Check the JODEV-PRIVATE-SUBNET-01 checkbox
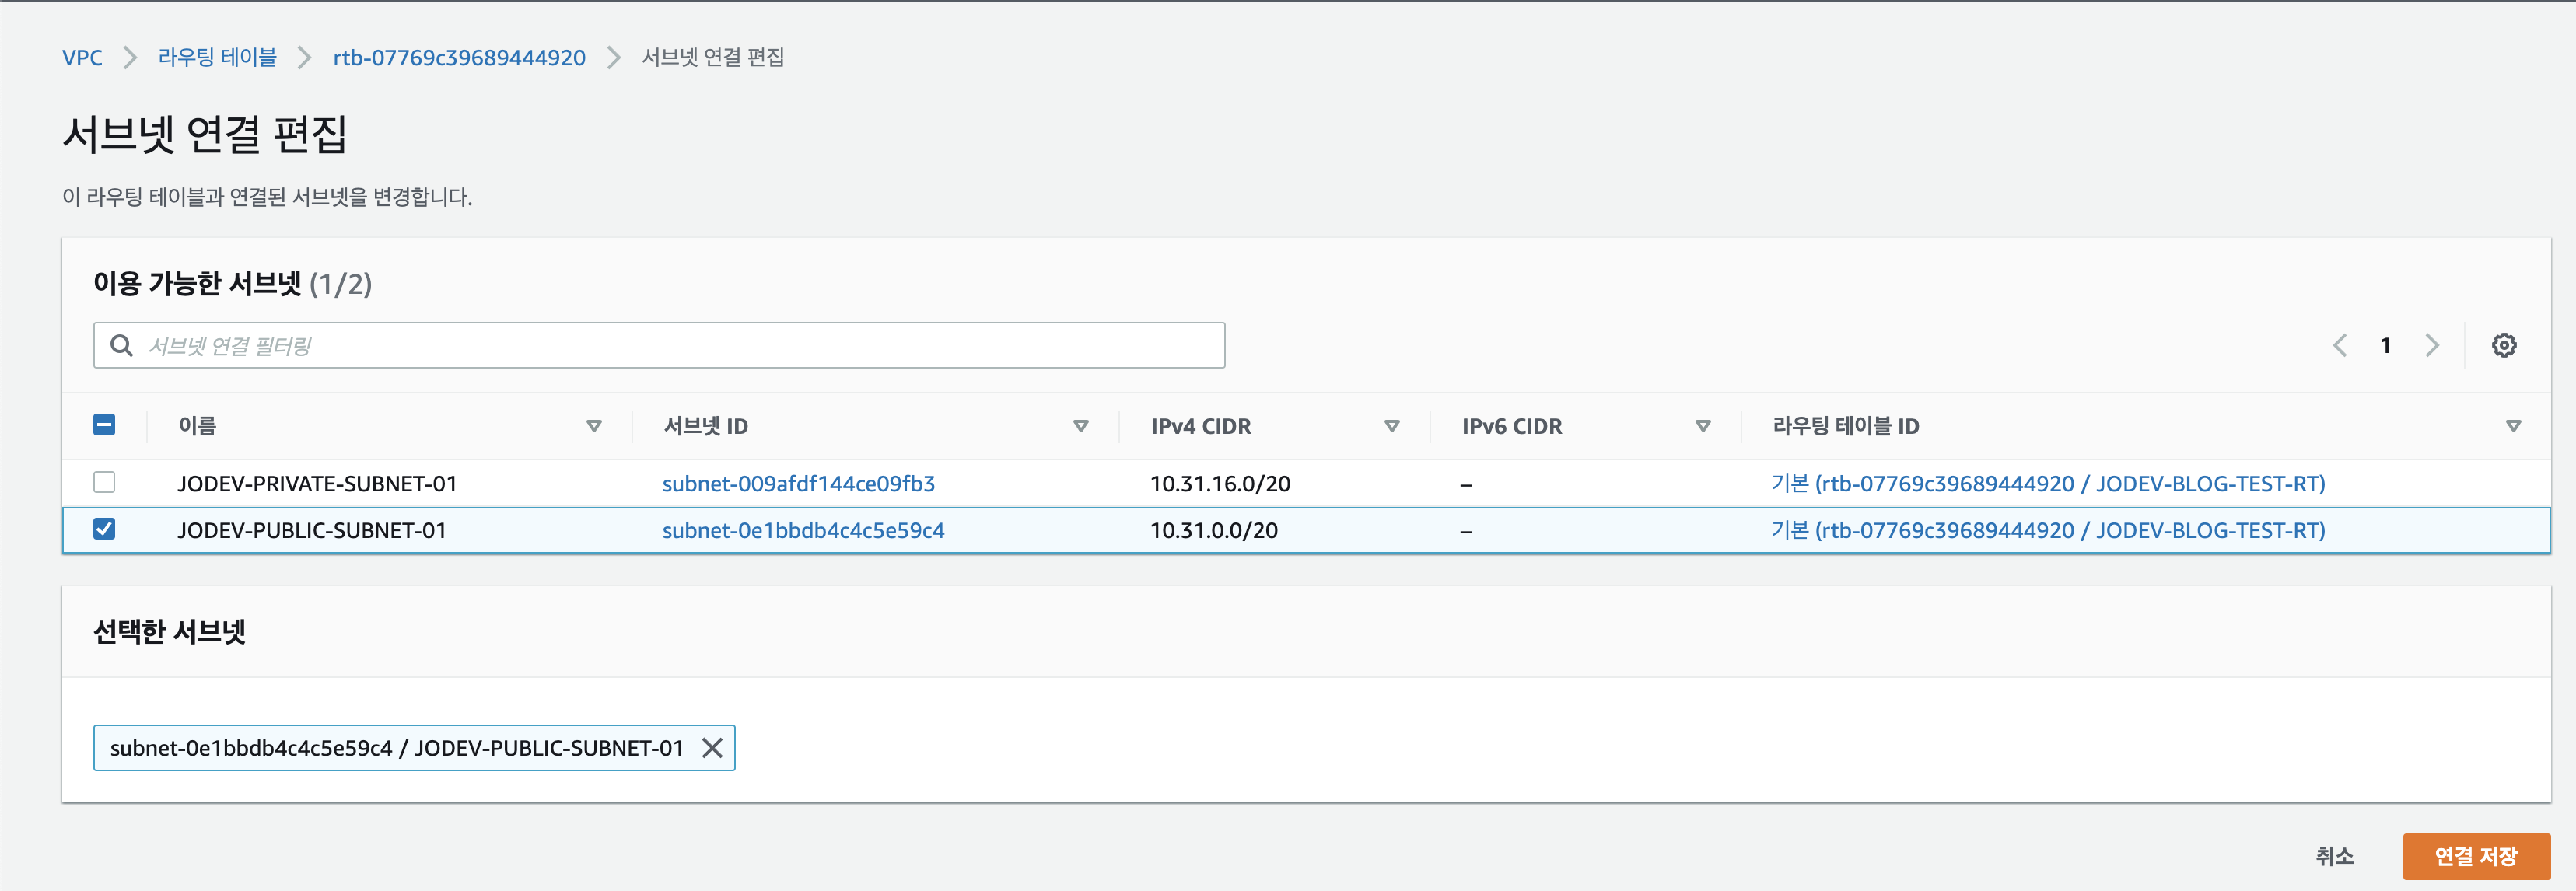This screenshot has height=891, width=2576. click(104, 482)
